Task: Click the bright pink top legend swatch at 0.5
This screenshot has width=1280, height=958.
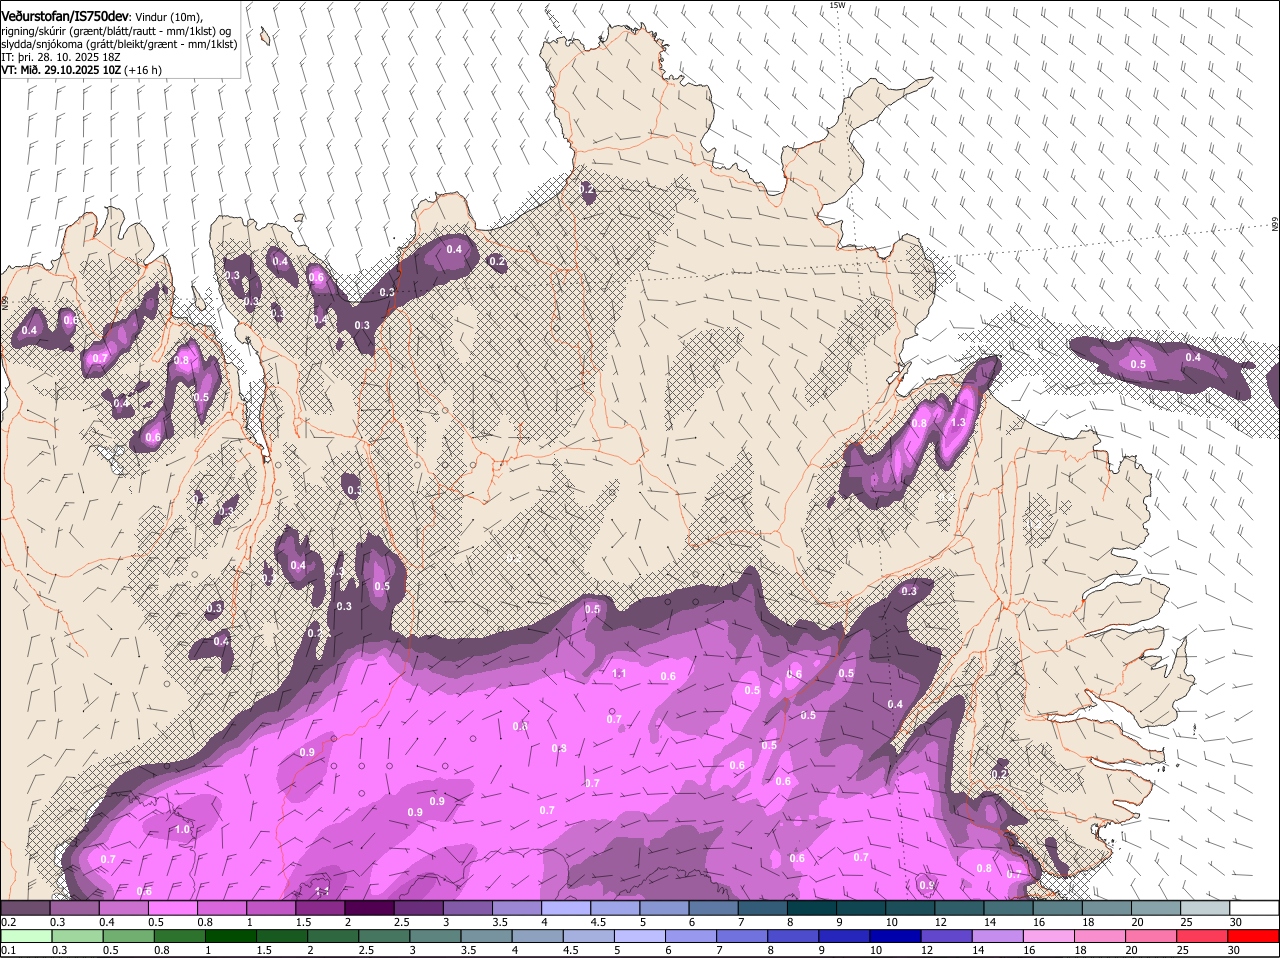Action: tap(172, 908)
